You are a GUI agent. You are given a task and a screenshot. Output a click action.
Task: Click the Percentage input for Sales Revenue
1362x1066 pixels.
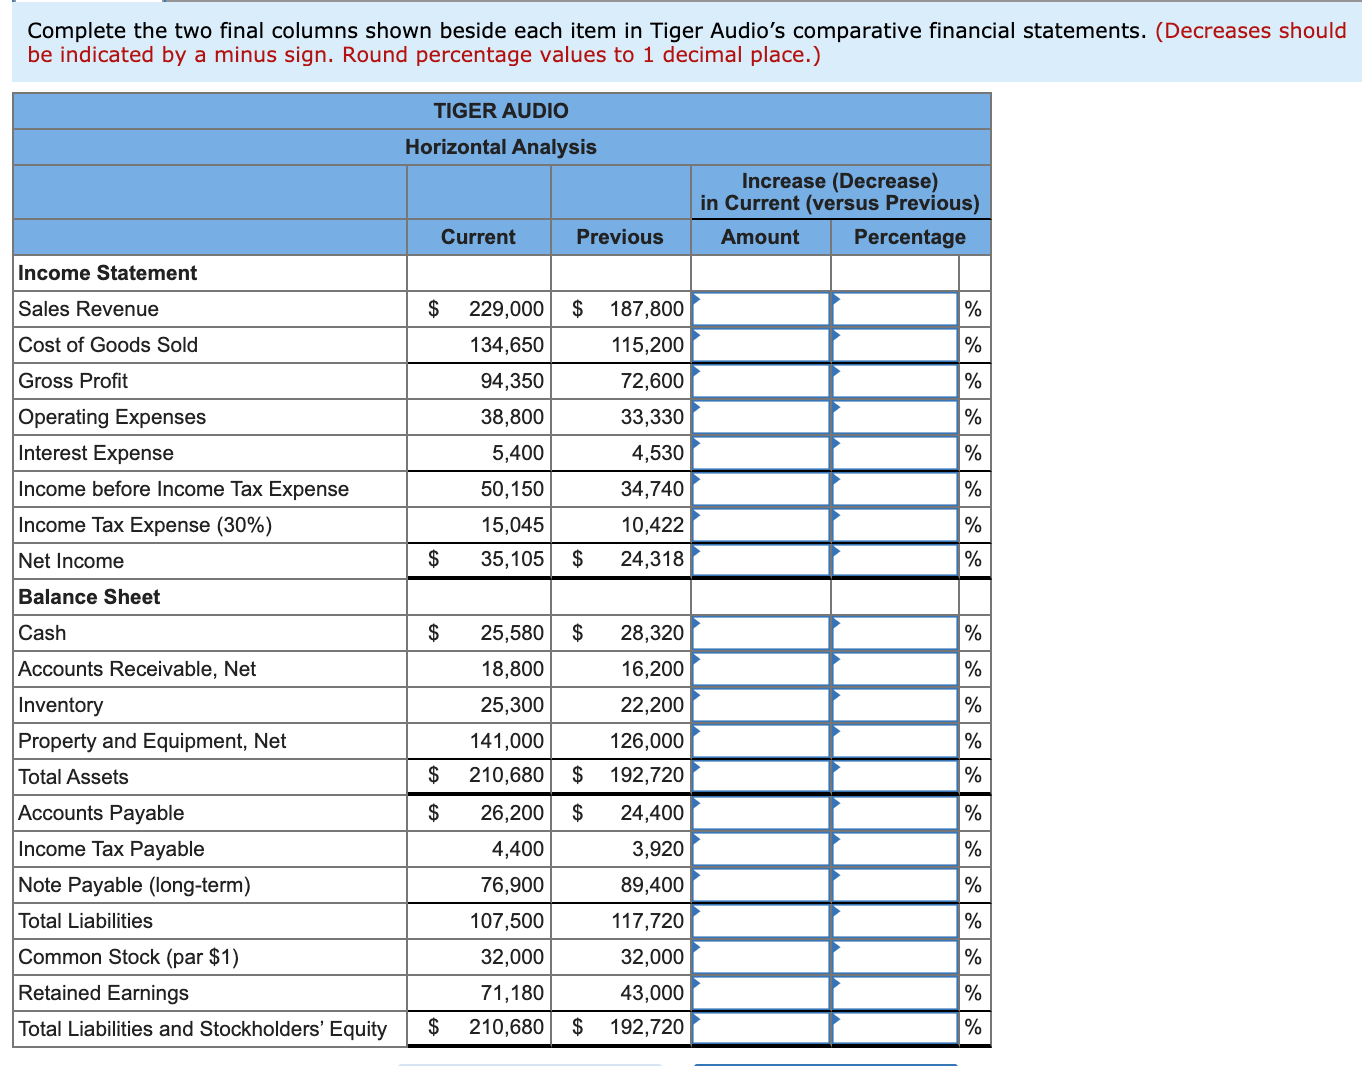893,309
